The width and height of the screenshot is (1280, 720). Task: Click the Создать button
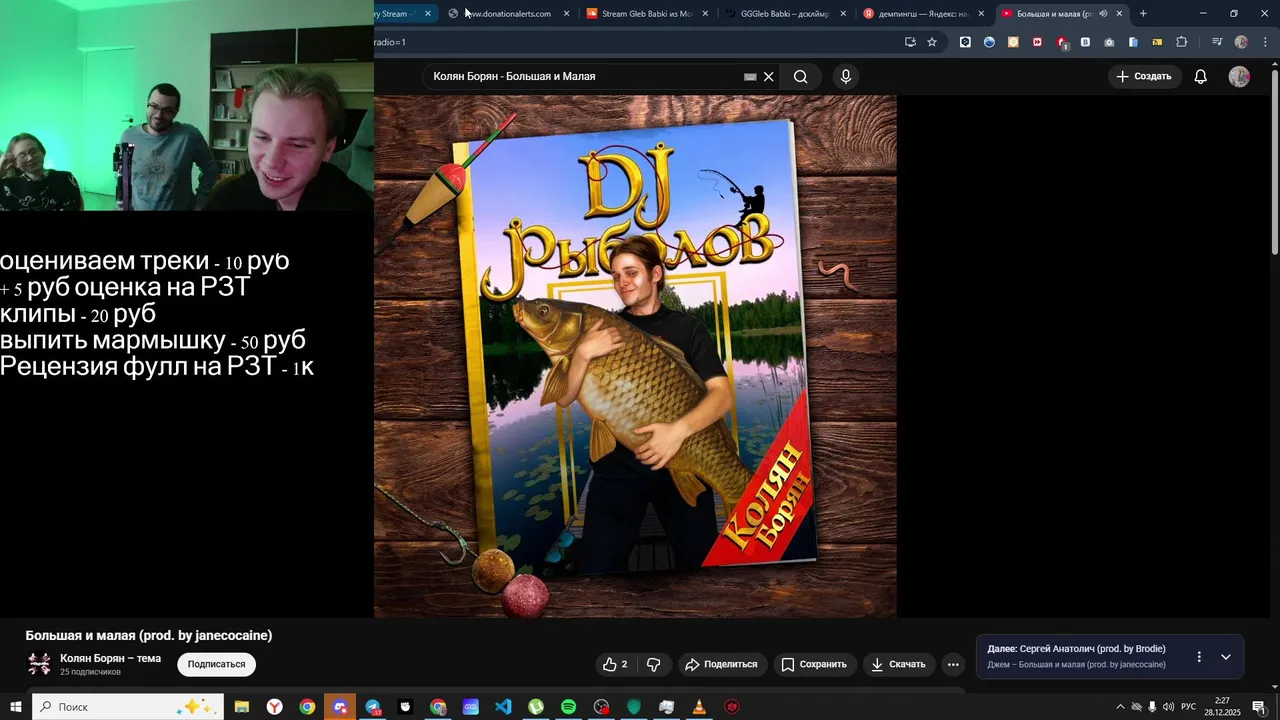1144,77
